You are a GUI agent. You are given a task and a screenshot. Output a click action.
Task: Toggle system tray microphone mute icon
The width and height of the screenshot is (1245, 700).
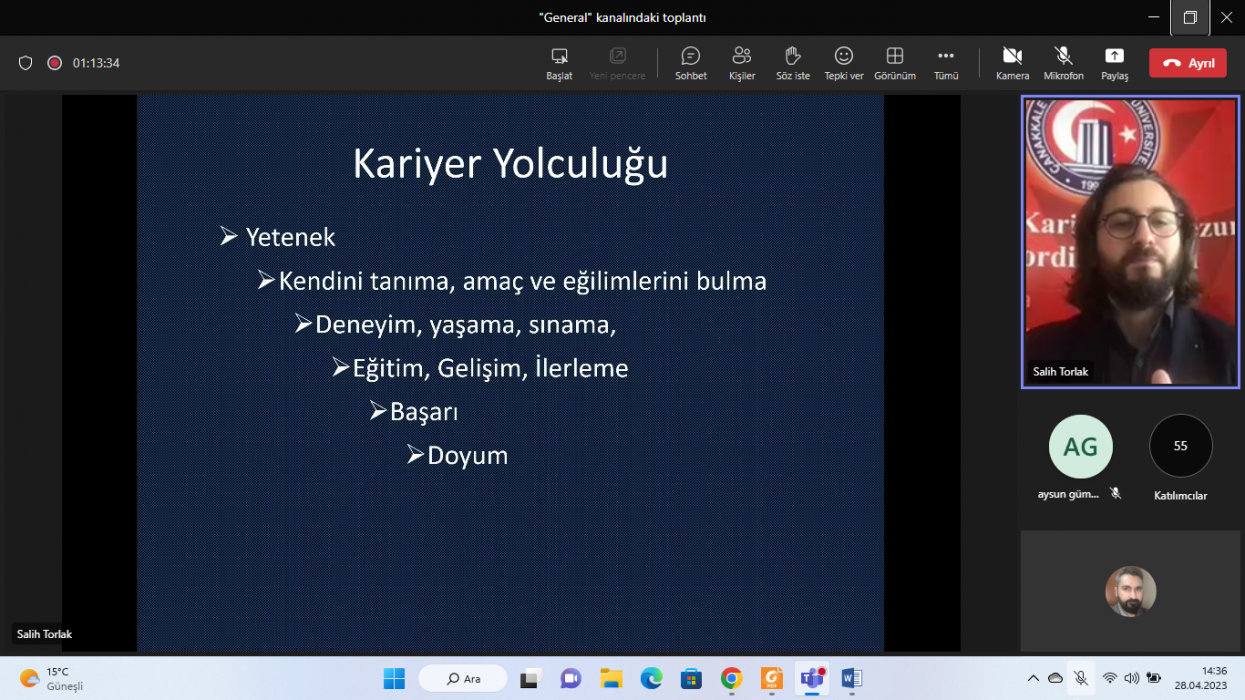pyautogui.click(x=1081, y=678)
